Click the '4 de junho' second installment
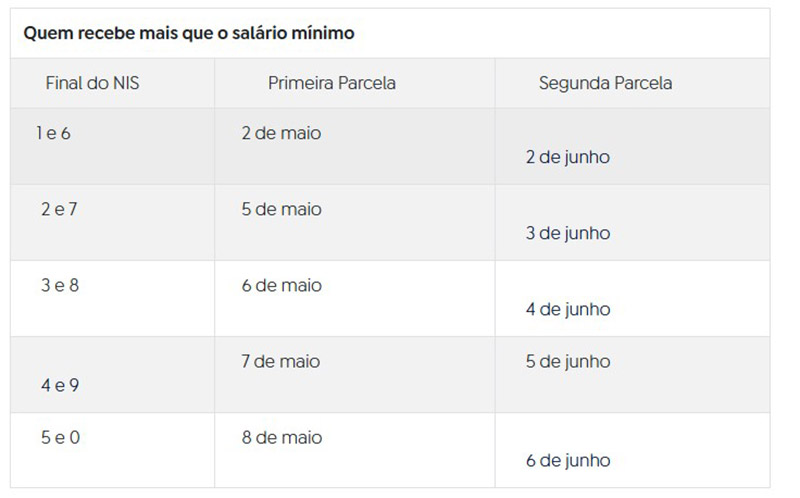This screenshot has width=800, height=498. pos(567,310)
